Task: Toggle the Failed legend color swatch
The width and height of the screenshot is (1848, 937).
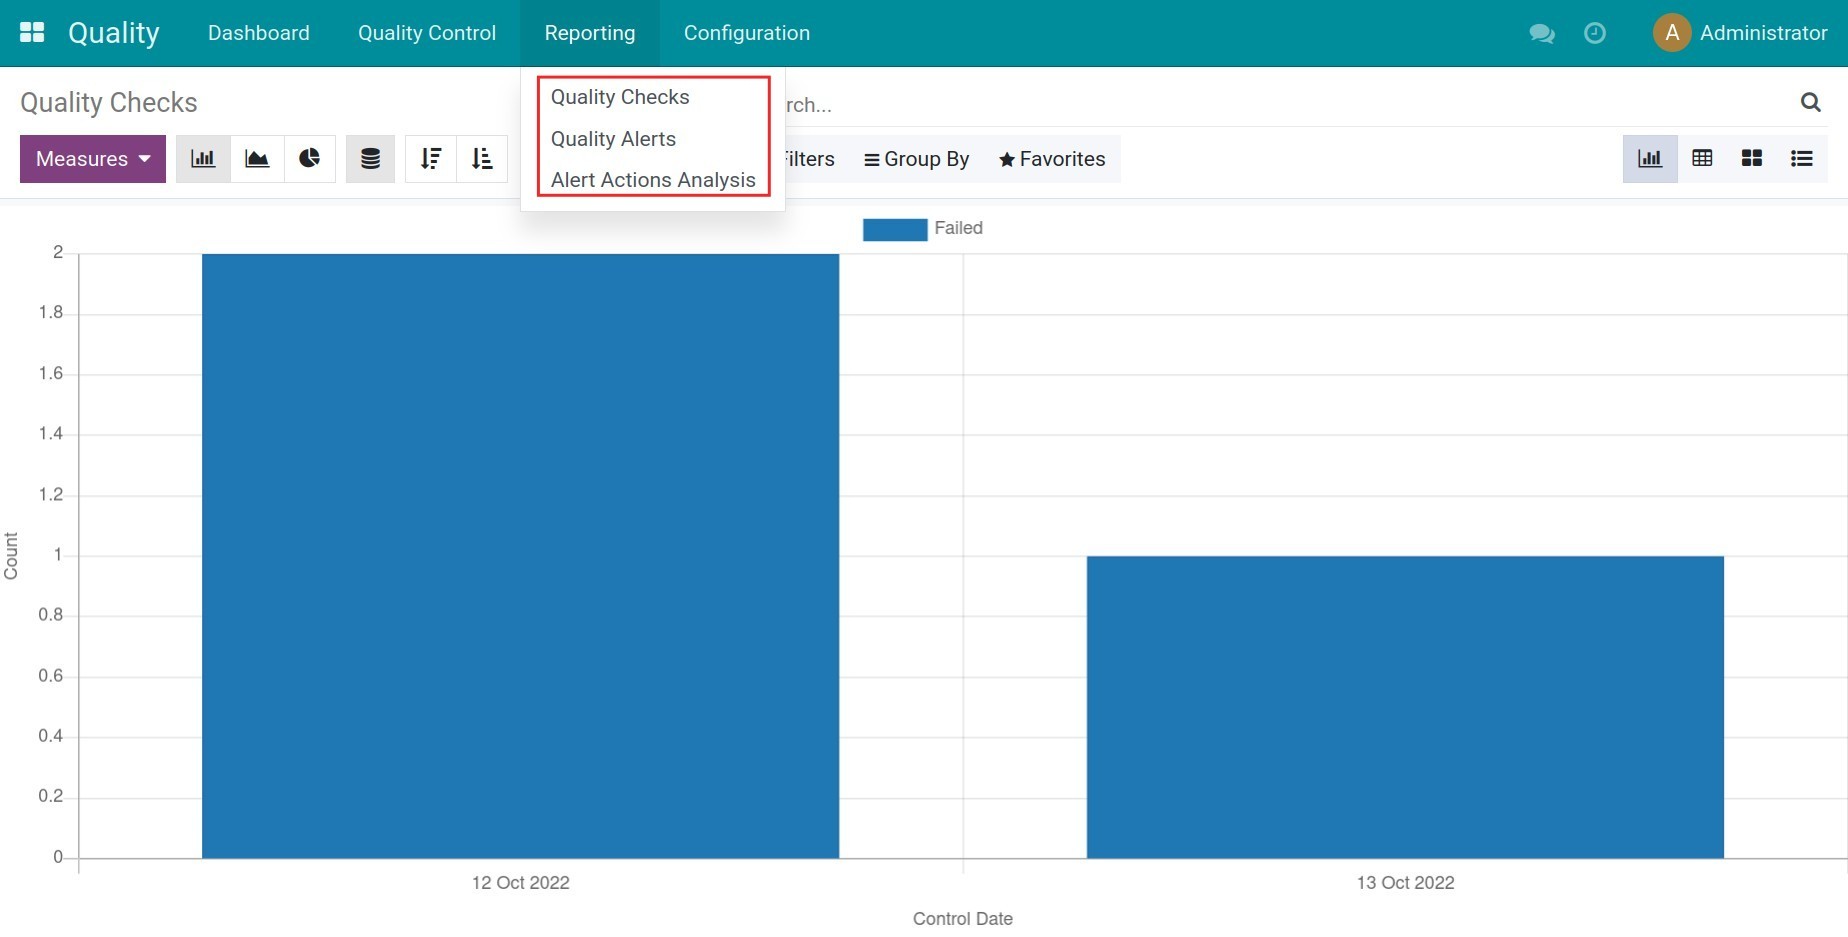Action: tap(894, 229)
